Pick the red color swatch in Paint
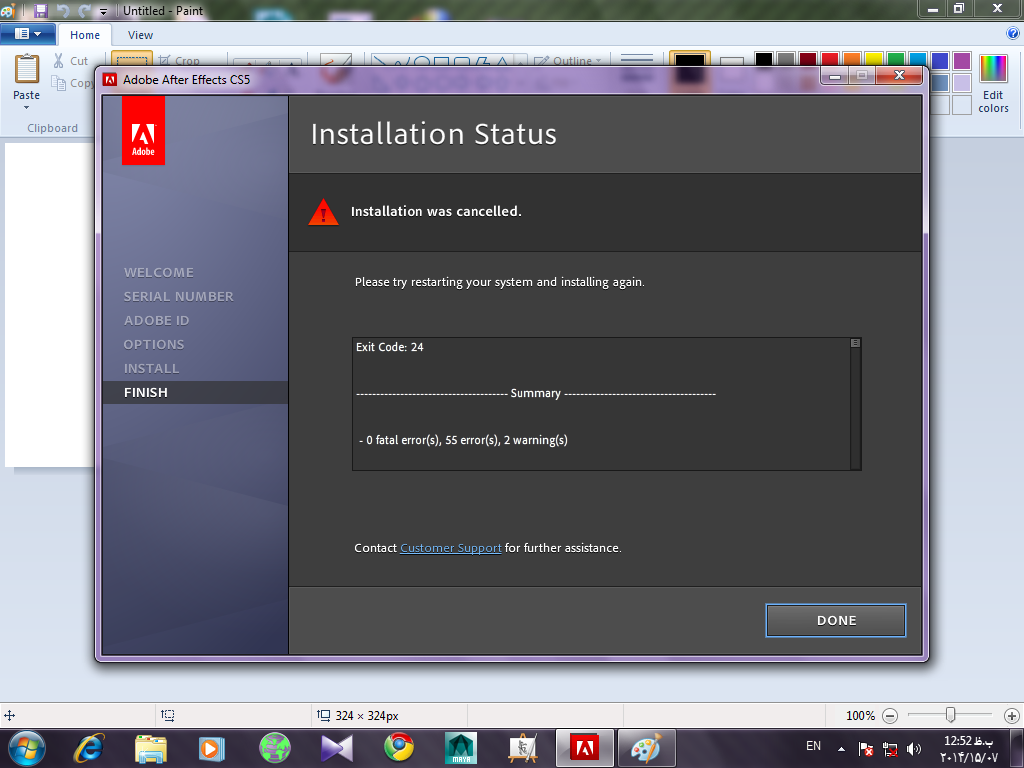 point(830,59)
